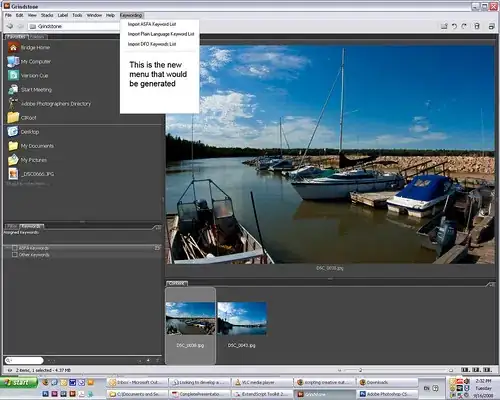The image size is (500, 400).
Task: Create a new folder from toolbar
Action: click(444, 26)
